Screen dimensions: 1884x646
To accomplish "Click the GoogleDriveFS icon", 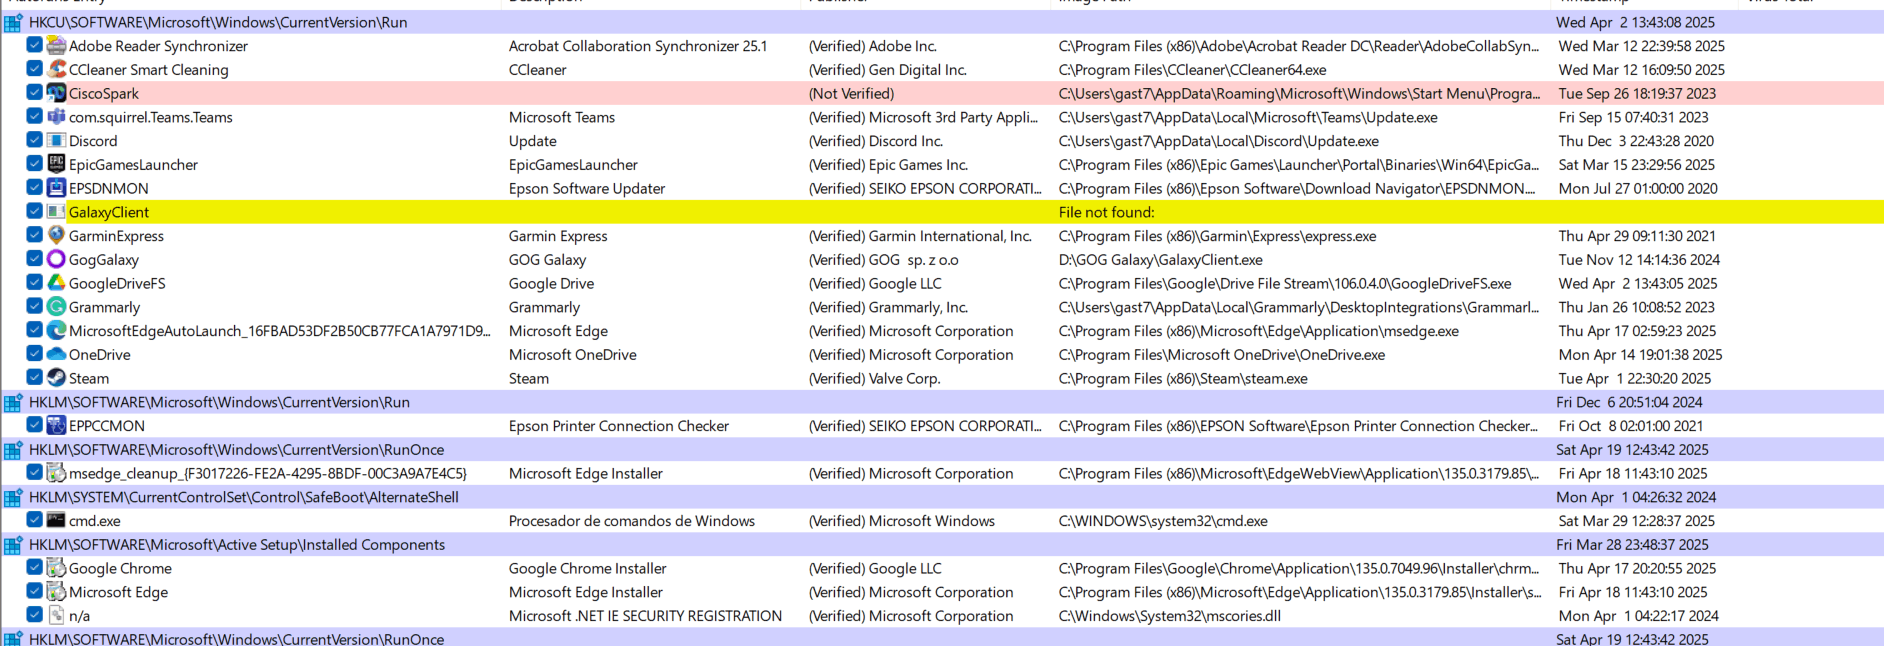I will 56,283.
